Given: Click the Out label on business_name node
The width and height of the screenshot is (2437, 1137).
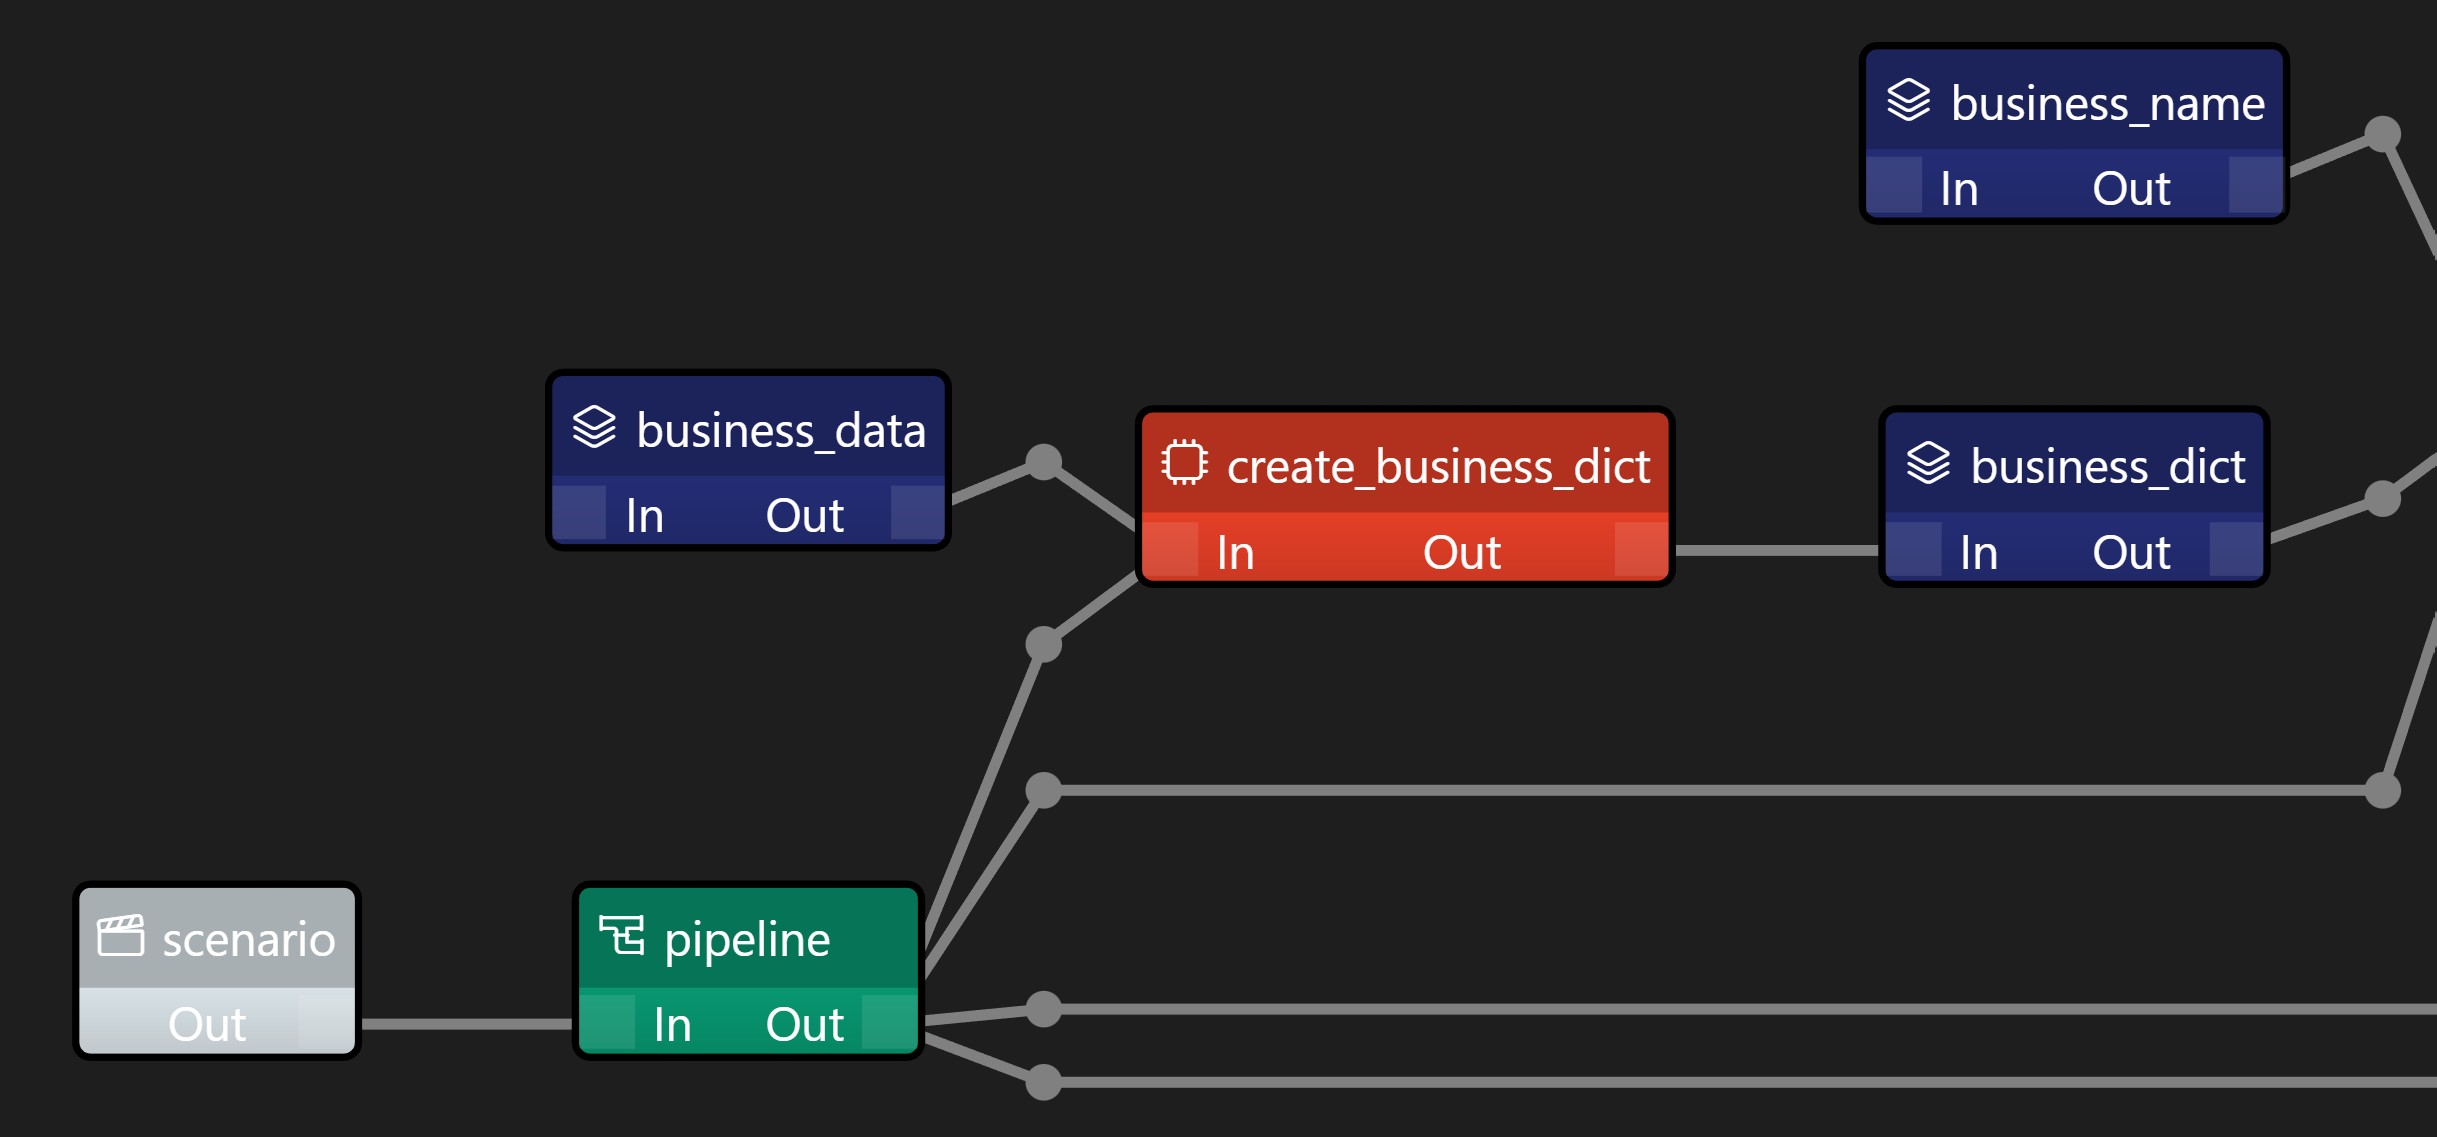Looking at the screenshot, I should (2131, 188).
